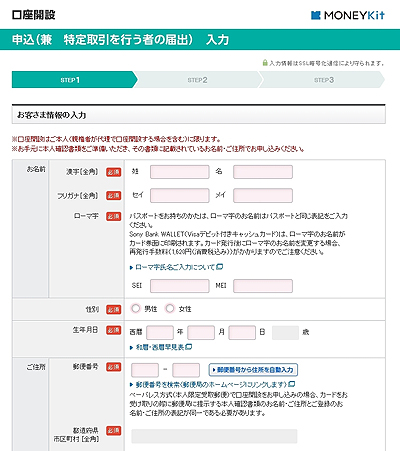Click the 口座開設 page title
The height and width of the screenshot is (451, 400).
coord(34,15)
